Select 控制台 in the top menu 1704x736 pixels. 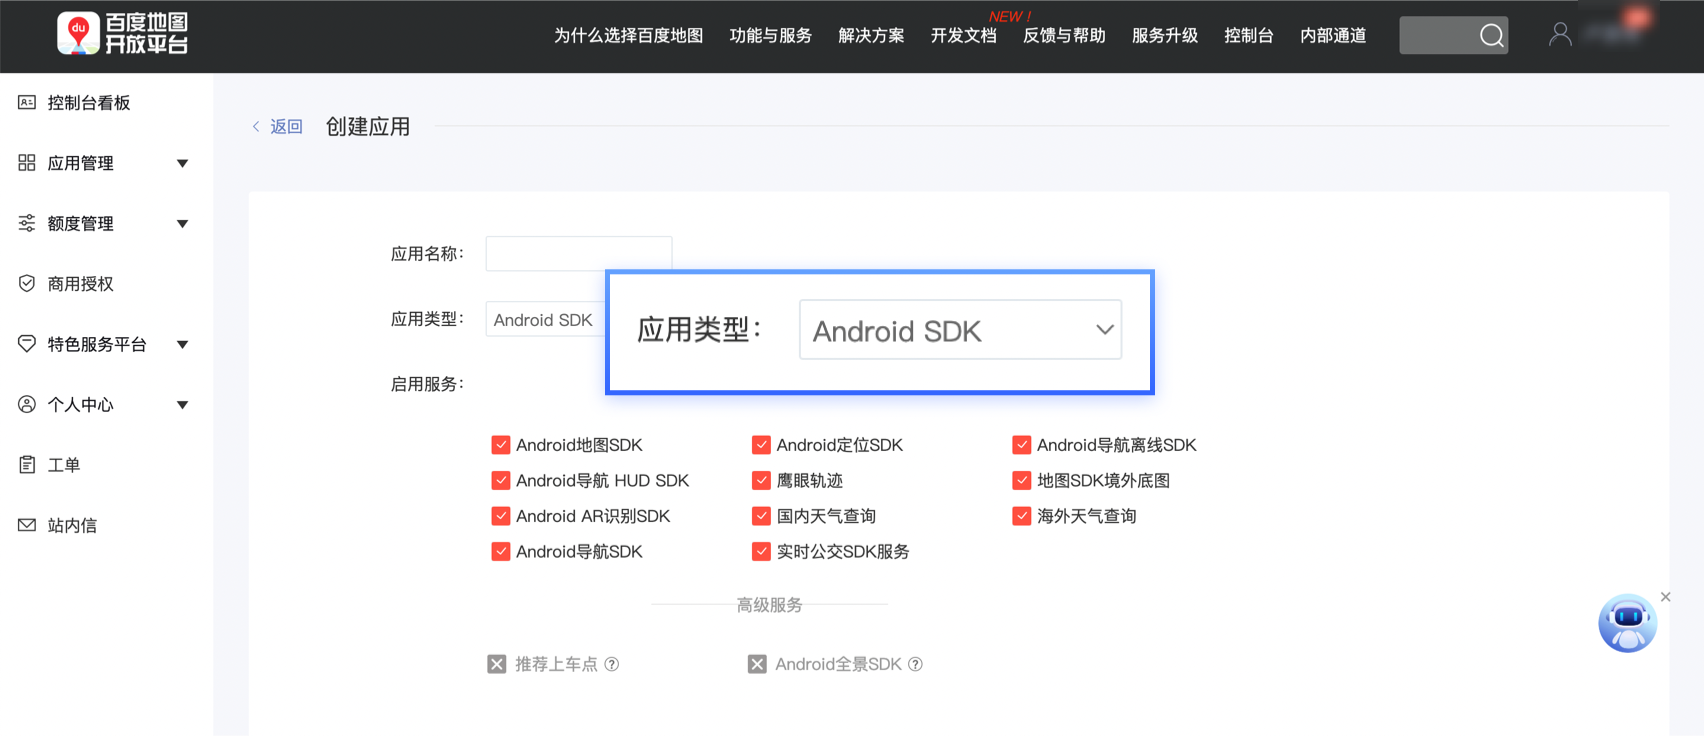(1248, 36)
